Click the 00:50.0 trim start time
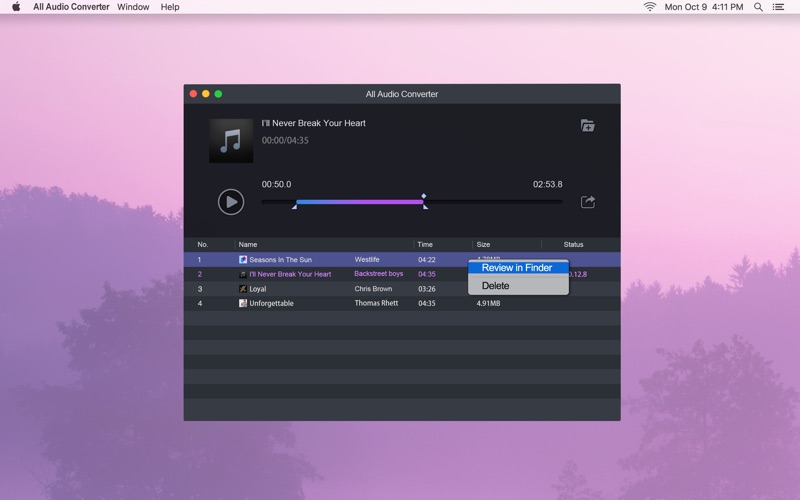The image size is (800, 500). click(277, 184)
